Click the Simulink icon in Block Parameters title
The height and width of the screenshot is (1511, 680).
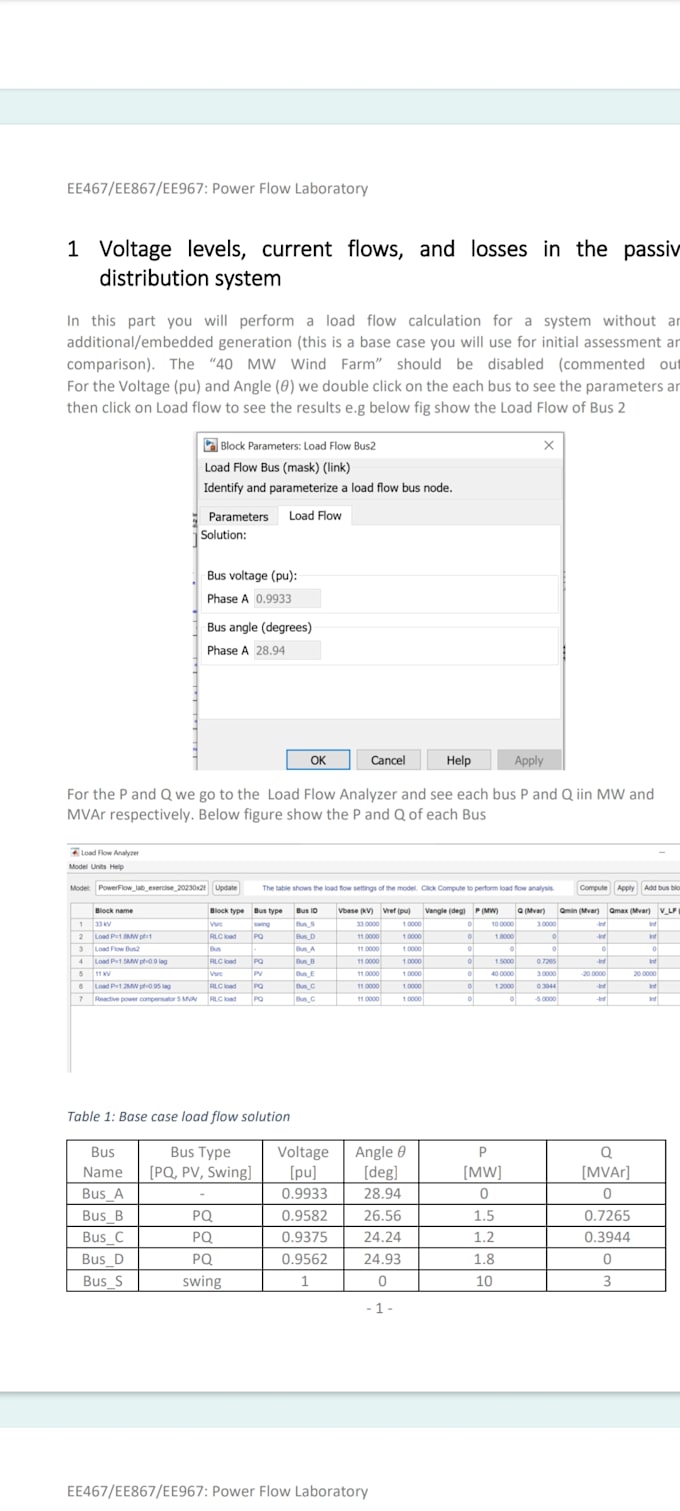211,445
